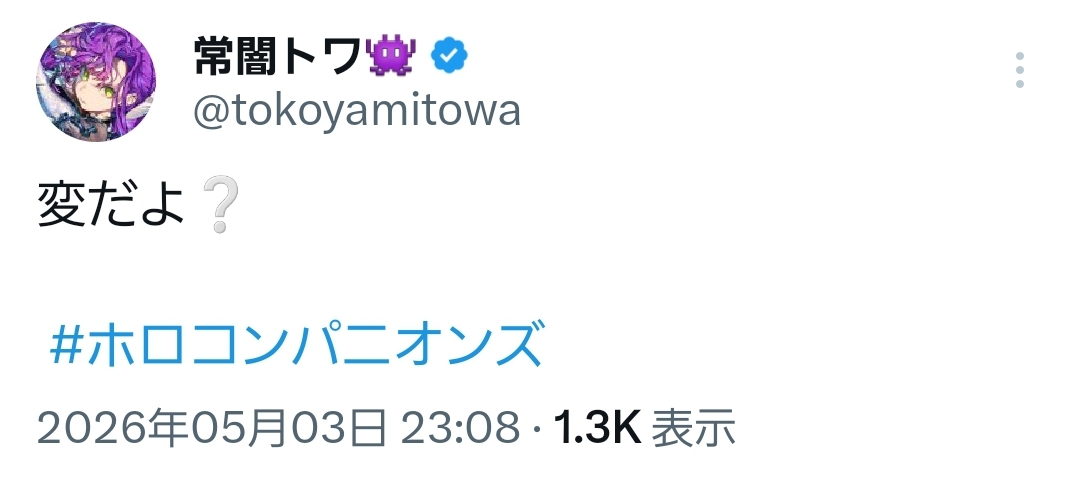Open the 常闇トワ display name profile link
The height and width of the screenshot is (480, 1080).
pos(278,56)
